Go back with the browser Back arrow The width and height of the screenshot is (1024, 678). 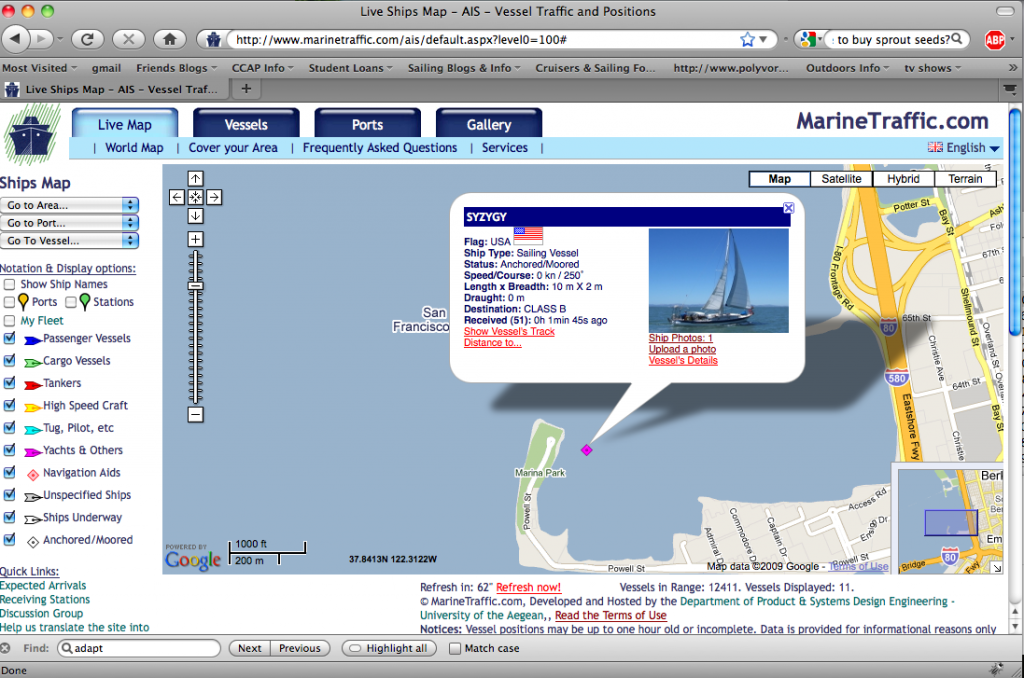click(x=16, y=39)
